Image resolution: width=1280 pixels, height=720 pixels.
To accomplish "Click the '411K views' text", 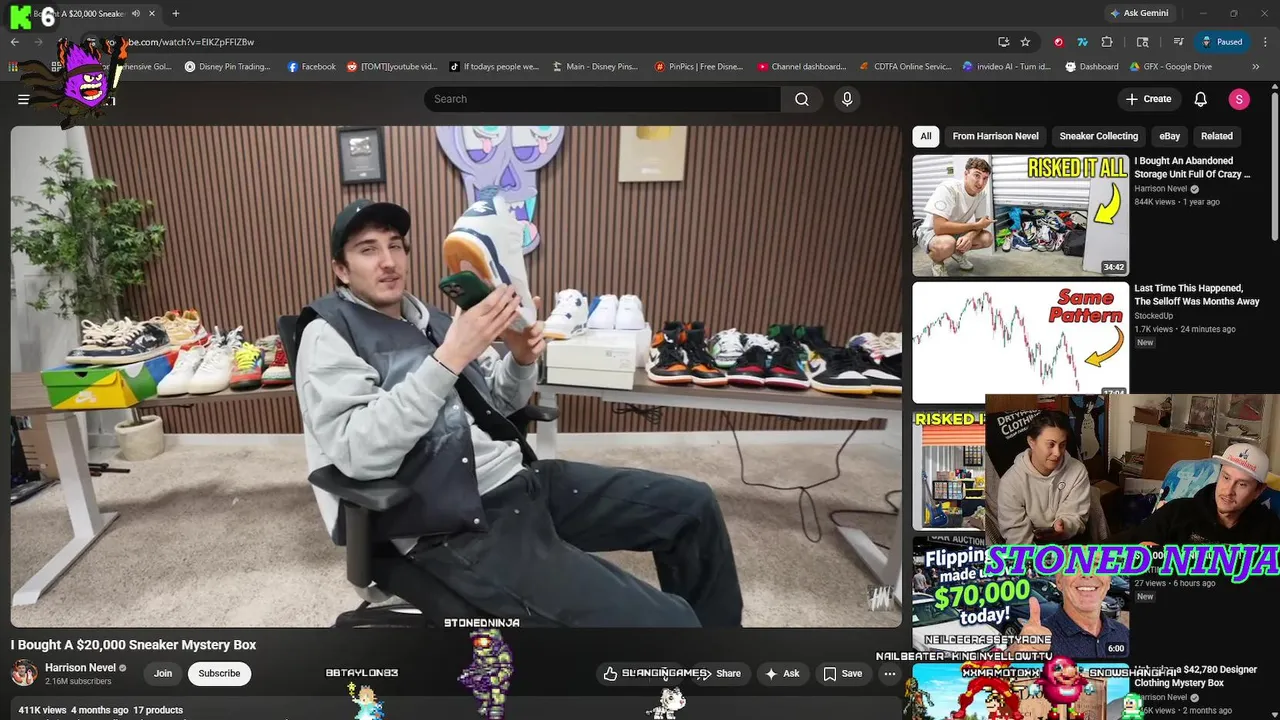I will [x=42, y=710].
